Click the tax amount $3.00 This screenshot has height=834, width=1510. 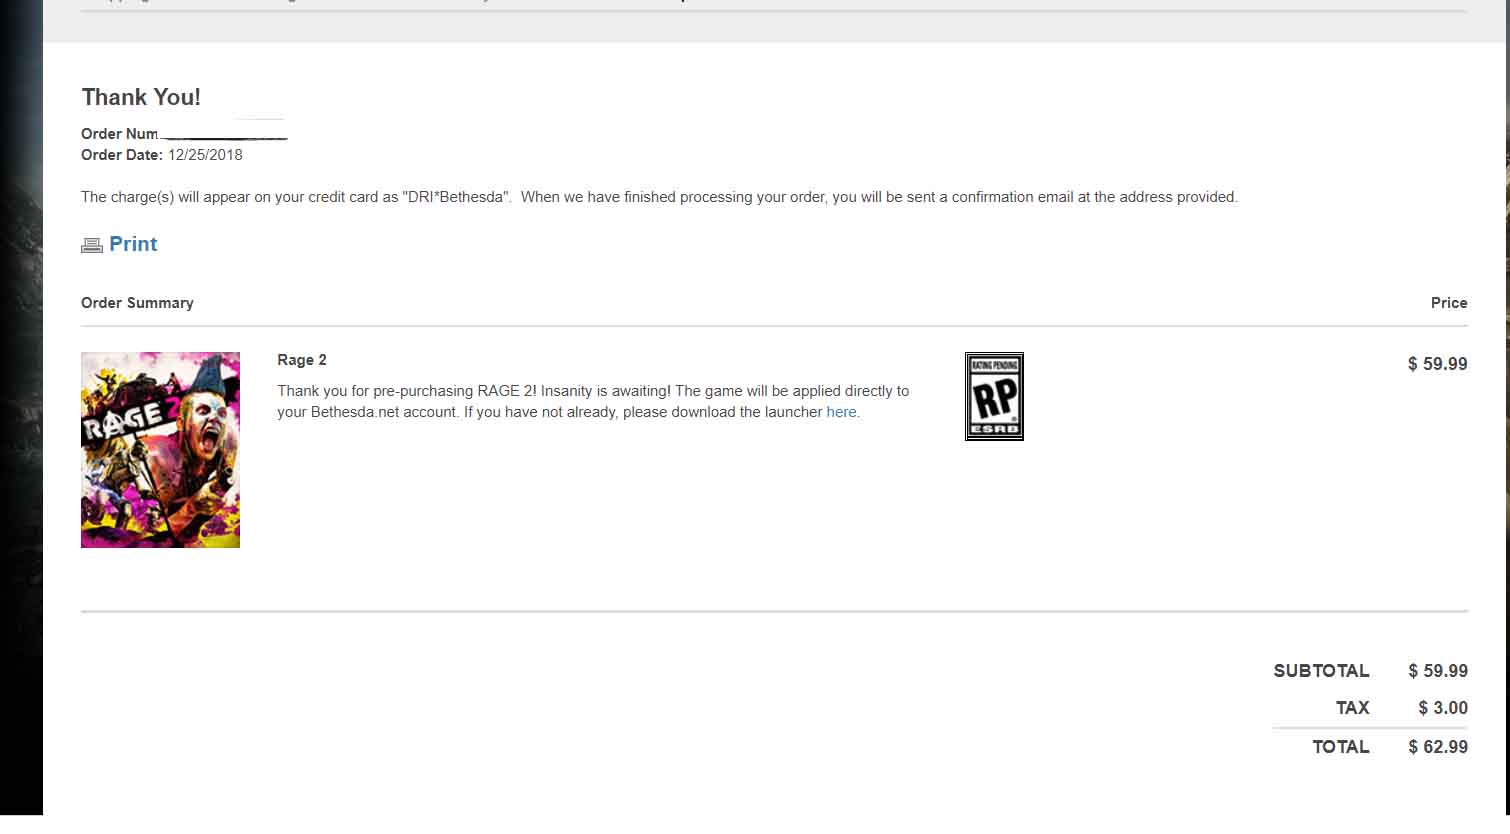1442,708
